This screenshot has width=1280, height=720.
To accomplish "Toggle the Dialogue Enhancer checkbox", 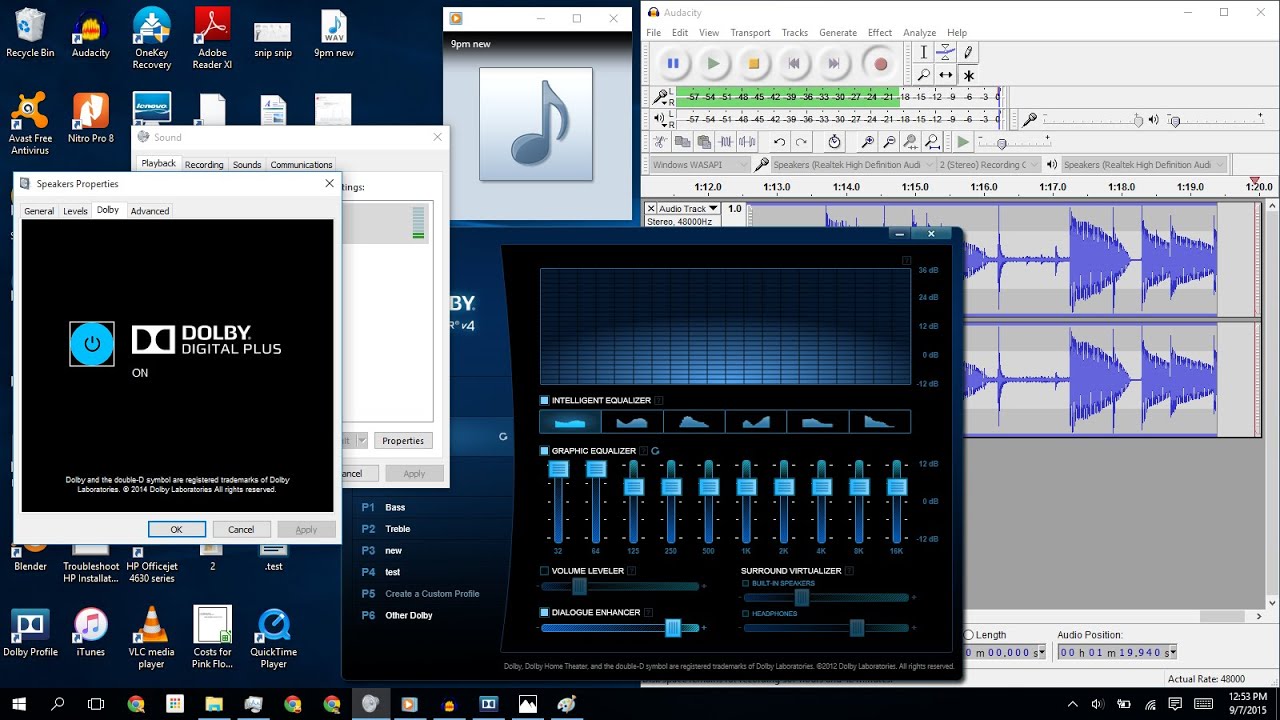I will coord(545,612).
